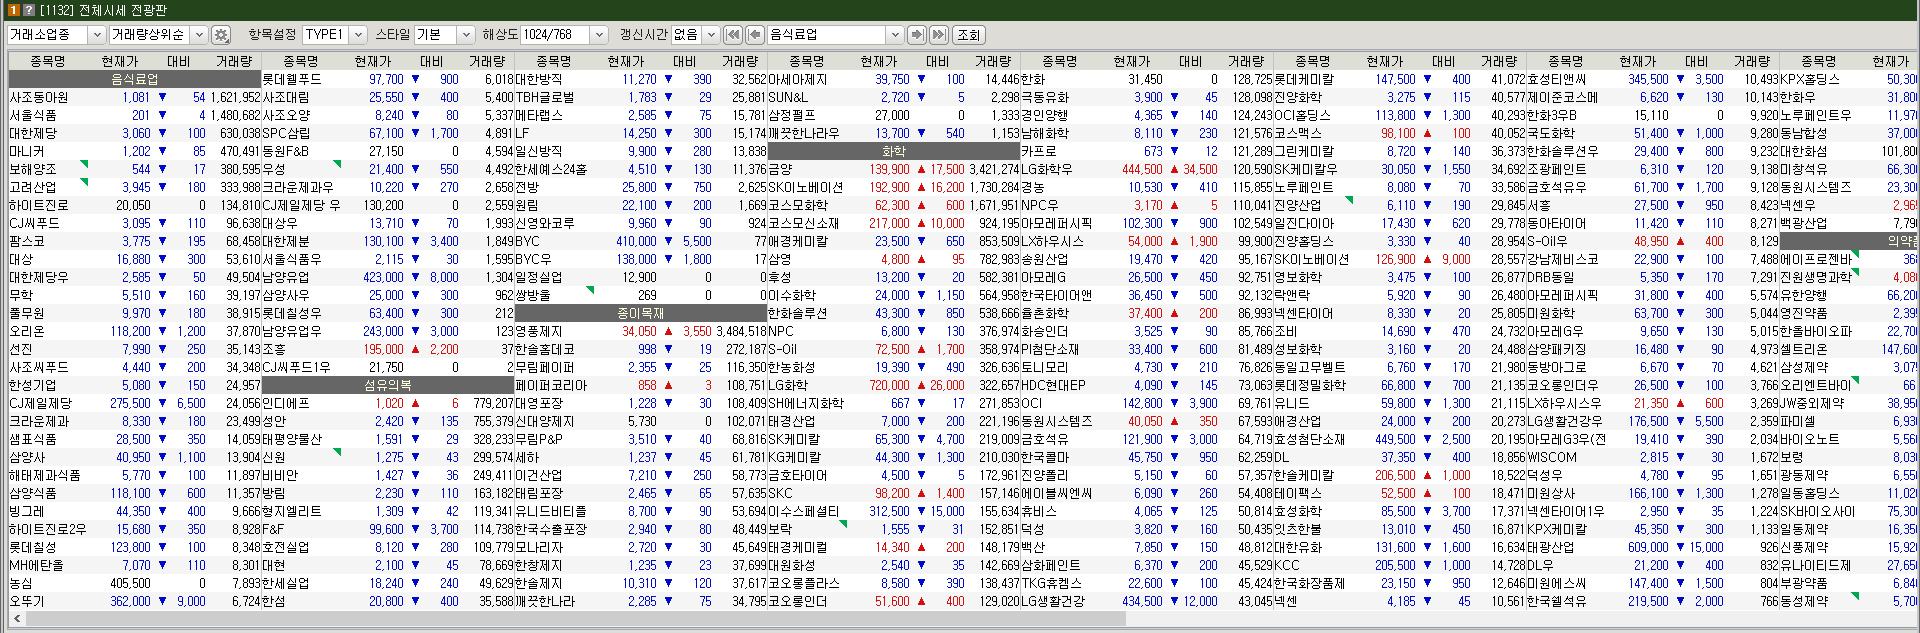
Task: Select stock row 대한방직
Action: tap(641, 79)
